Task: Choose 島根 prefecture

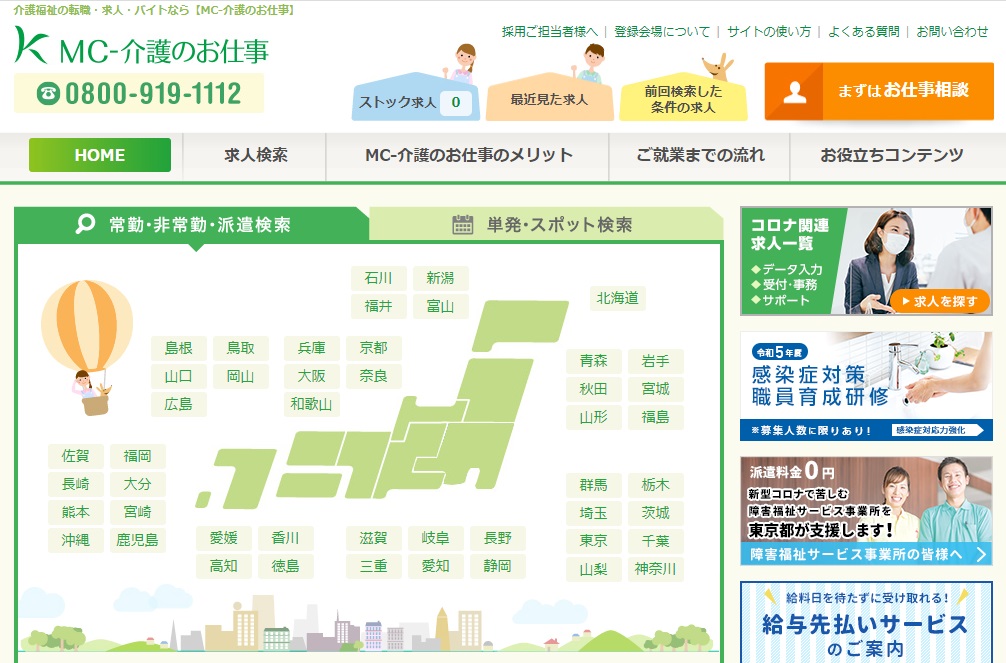Action: click(179, 348)
